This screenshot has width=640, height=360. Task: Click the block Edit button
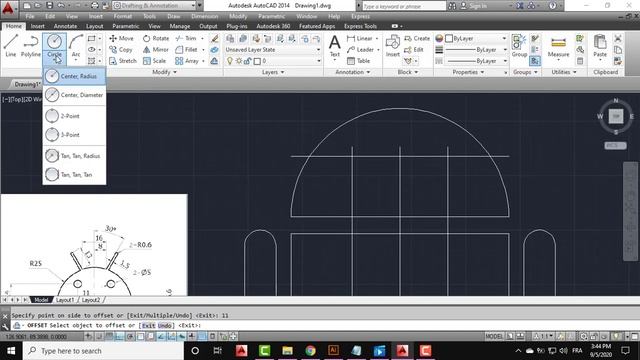pyautogui.click(x=414, y=49)
